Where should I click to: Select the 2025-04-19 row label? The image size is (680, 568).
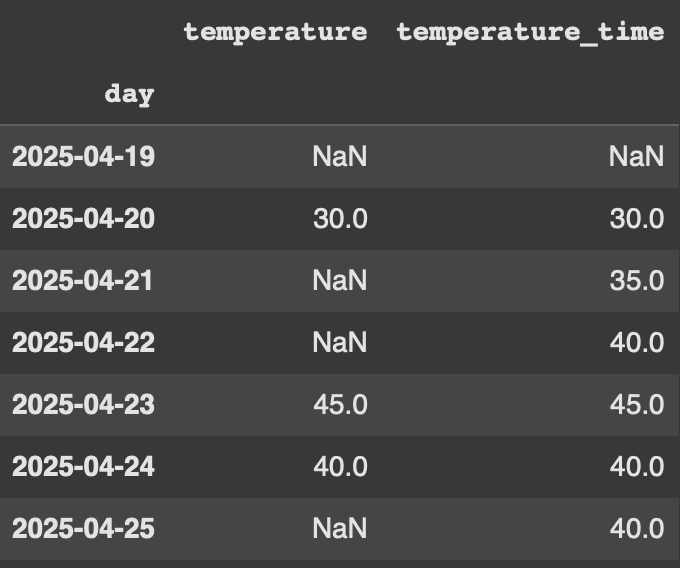tap(83, 156)
